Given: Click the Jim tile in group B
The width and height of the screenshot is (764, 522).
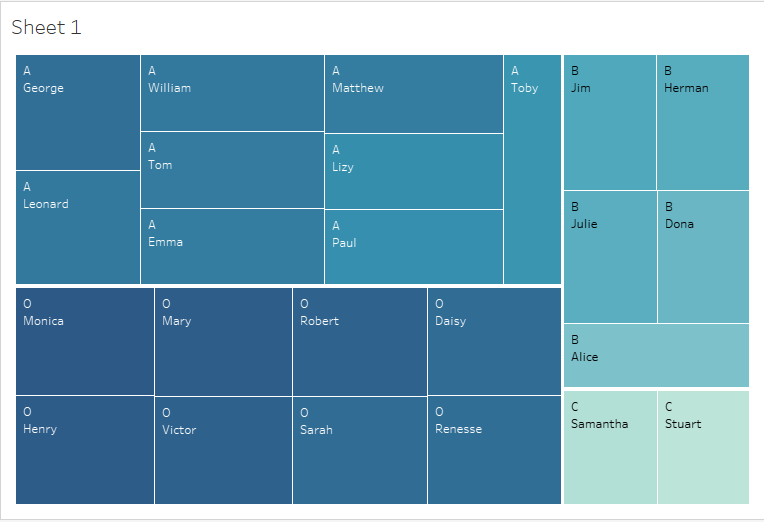Looking at the screenshot, I should tap(610, 122).
